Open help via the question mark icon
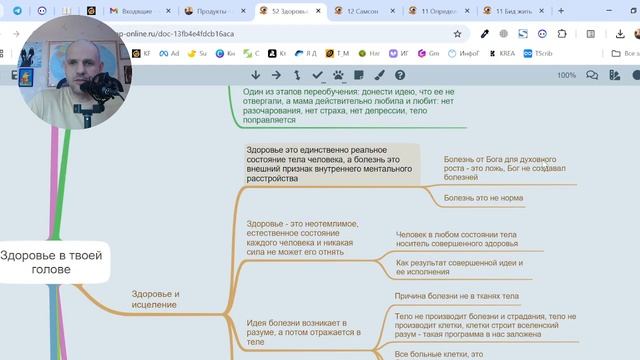 point(400,75)
